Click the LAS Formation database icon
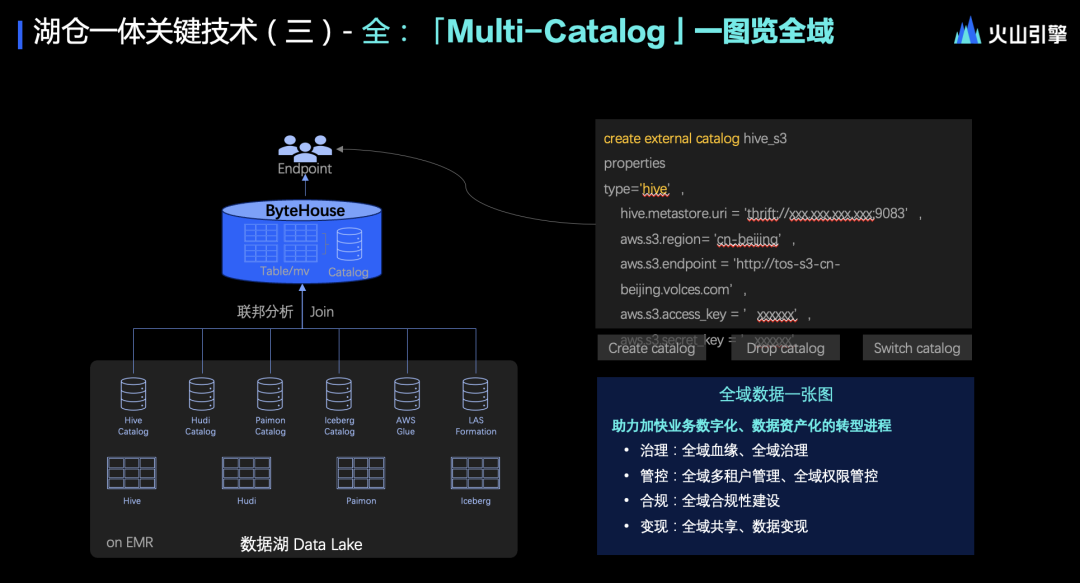The image size is (1080, 583). 475,394
